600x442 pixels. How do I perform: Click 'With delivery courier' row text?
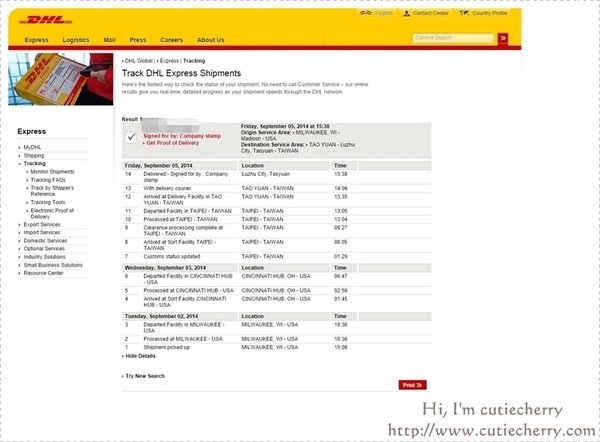(167, 188)
